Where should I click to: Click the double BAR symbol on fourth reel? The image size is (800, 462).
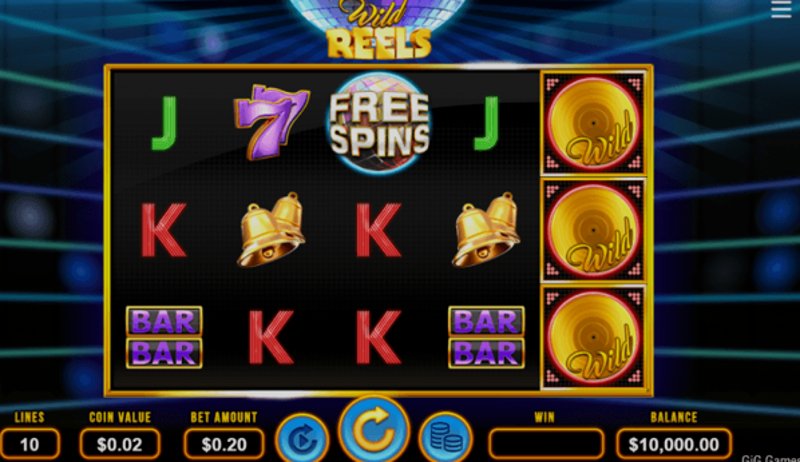(486, 337)
